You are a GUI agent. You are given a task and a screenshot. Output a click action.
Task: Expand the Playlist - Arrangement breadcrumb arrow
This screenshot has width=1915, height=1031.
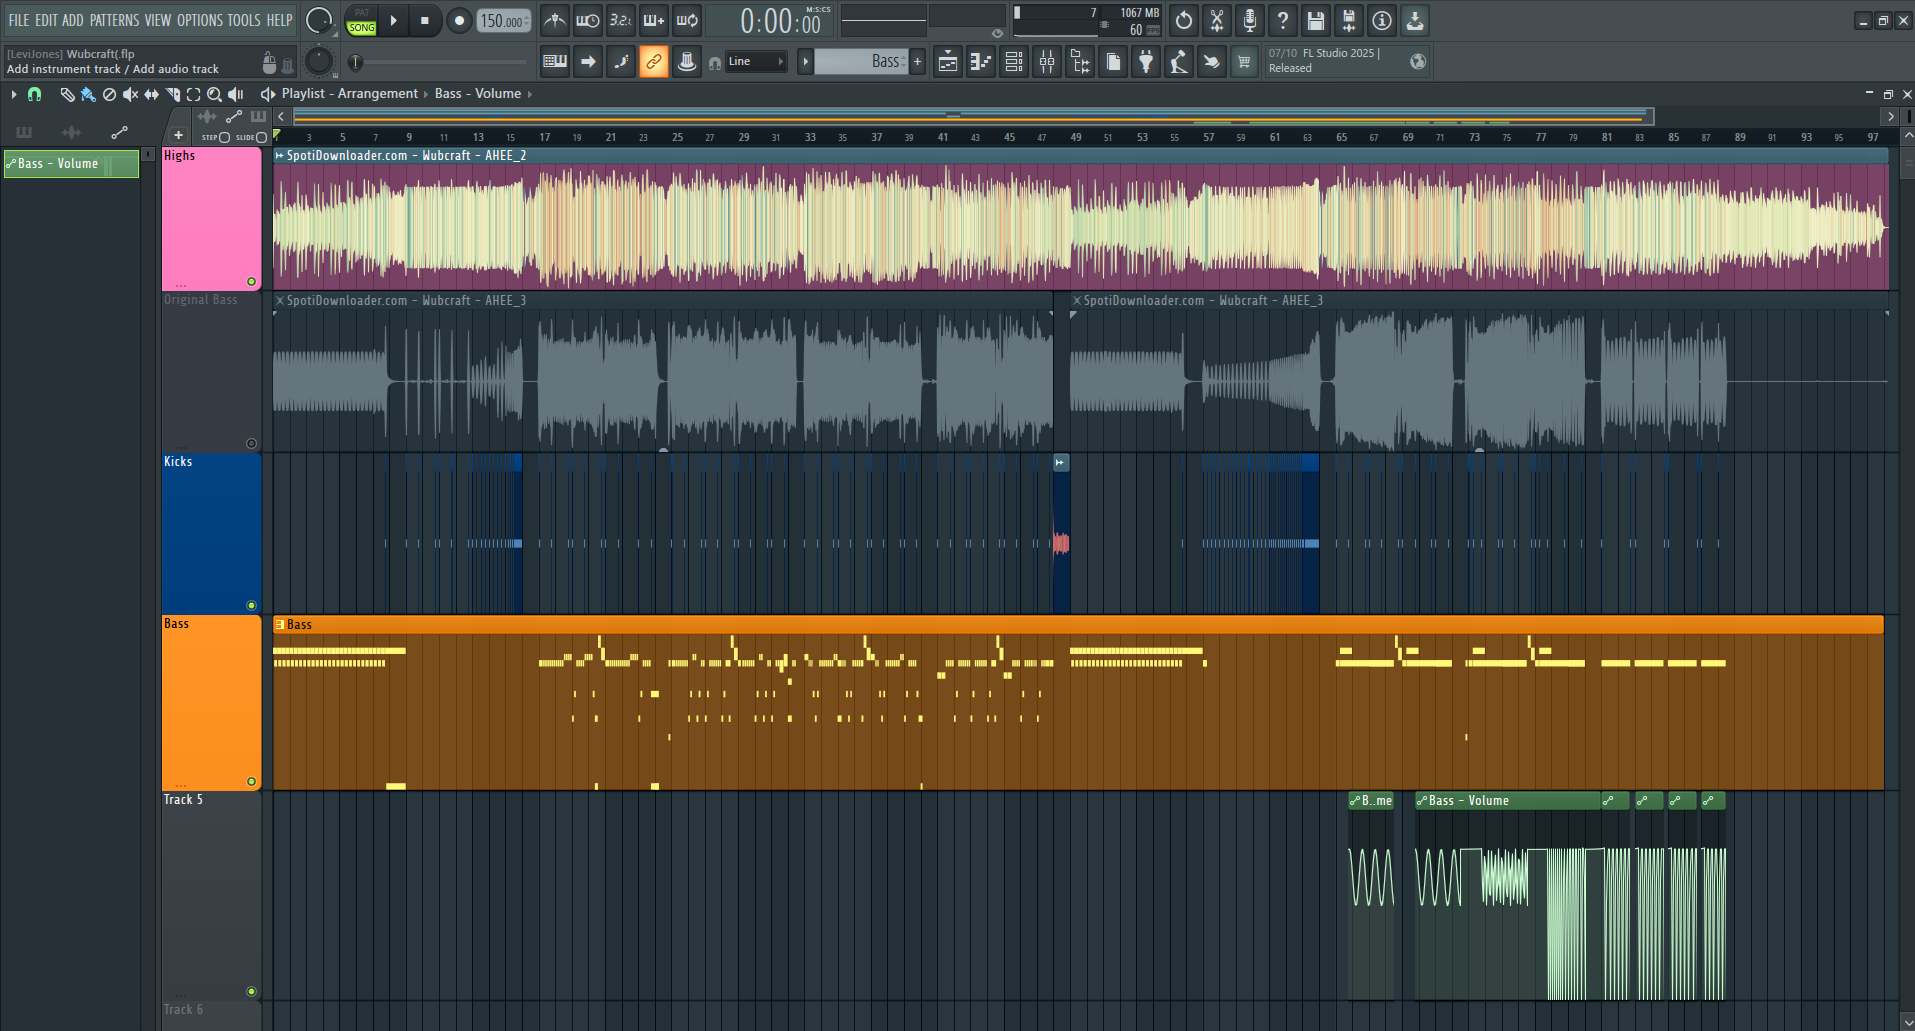[425, 94]
